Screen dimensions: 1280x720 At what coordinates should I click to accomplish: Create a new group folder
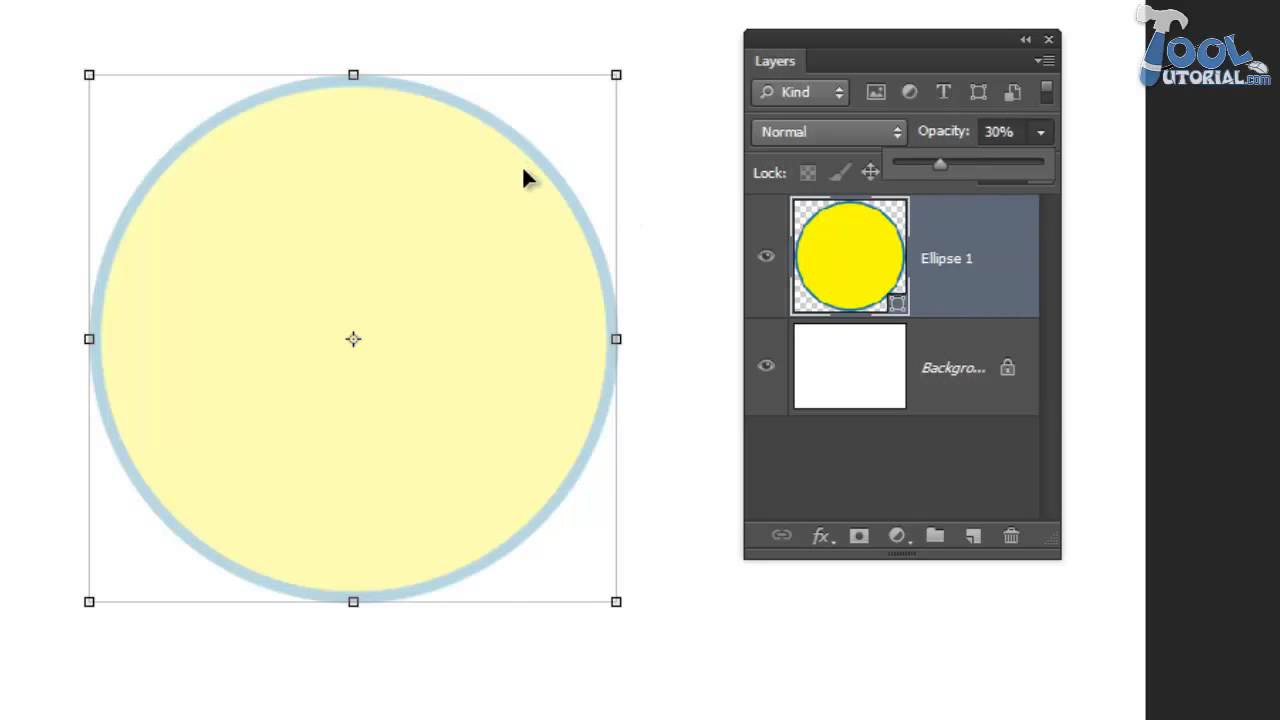(x=935, y=535)
